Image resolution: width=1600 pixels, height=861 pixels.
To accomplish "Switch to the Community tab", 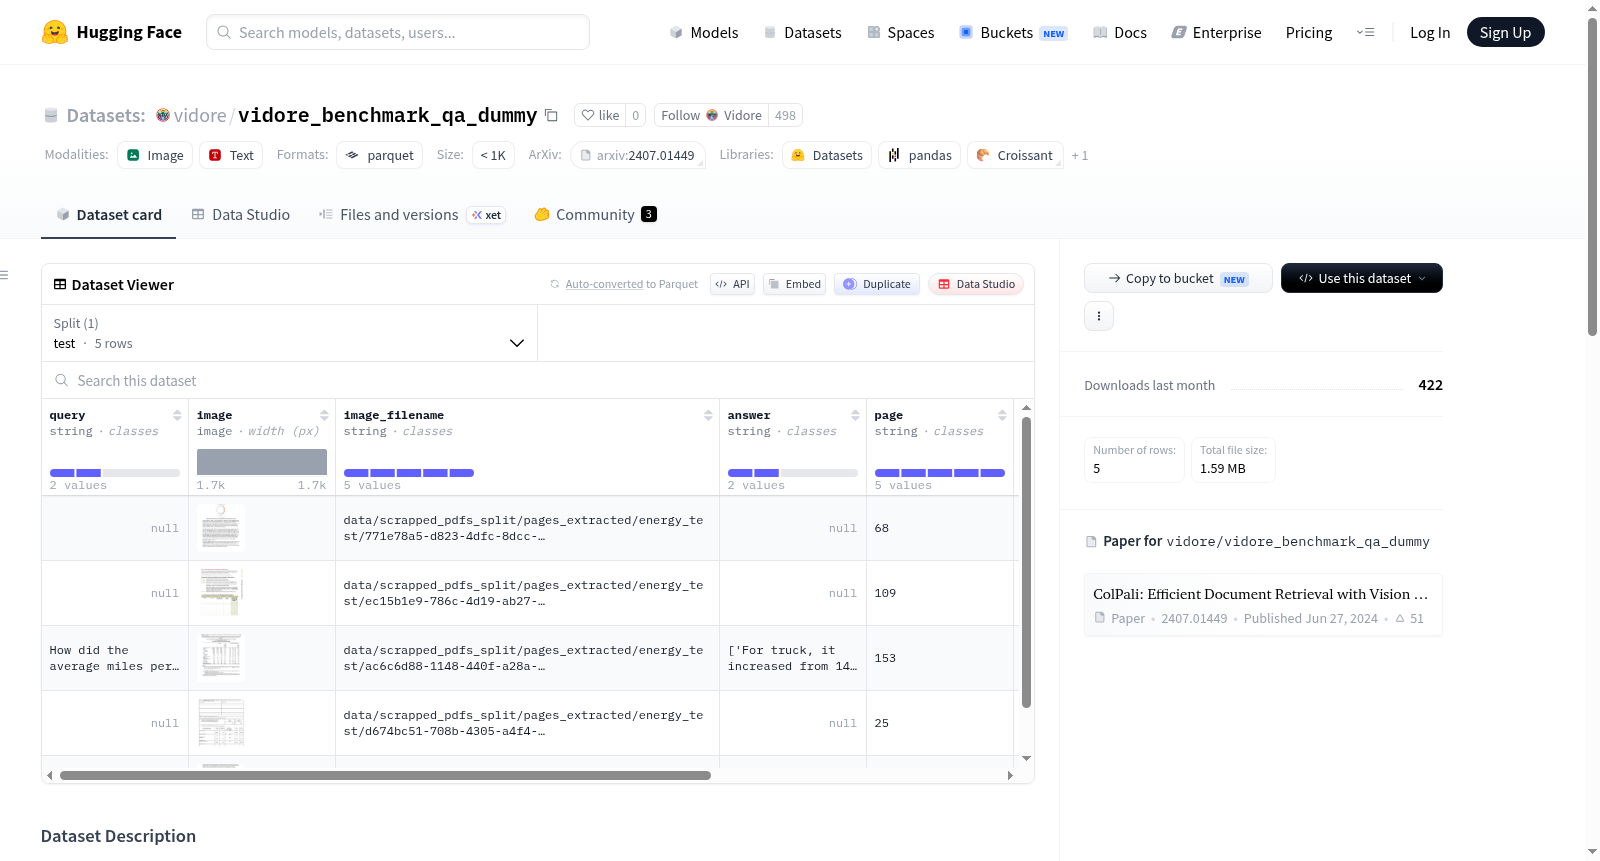I will (x=595, y=214).
